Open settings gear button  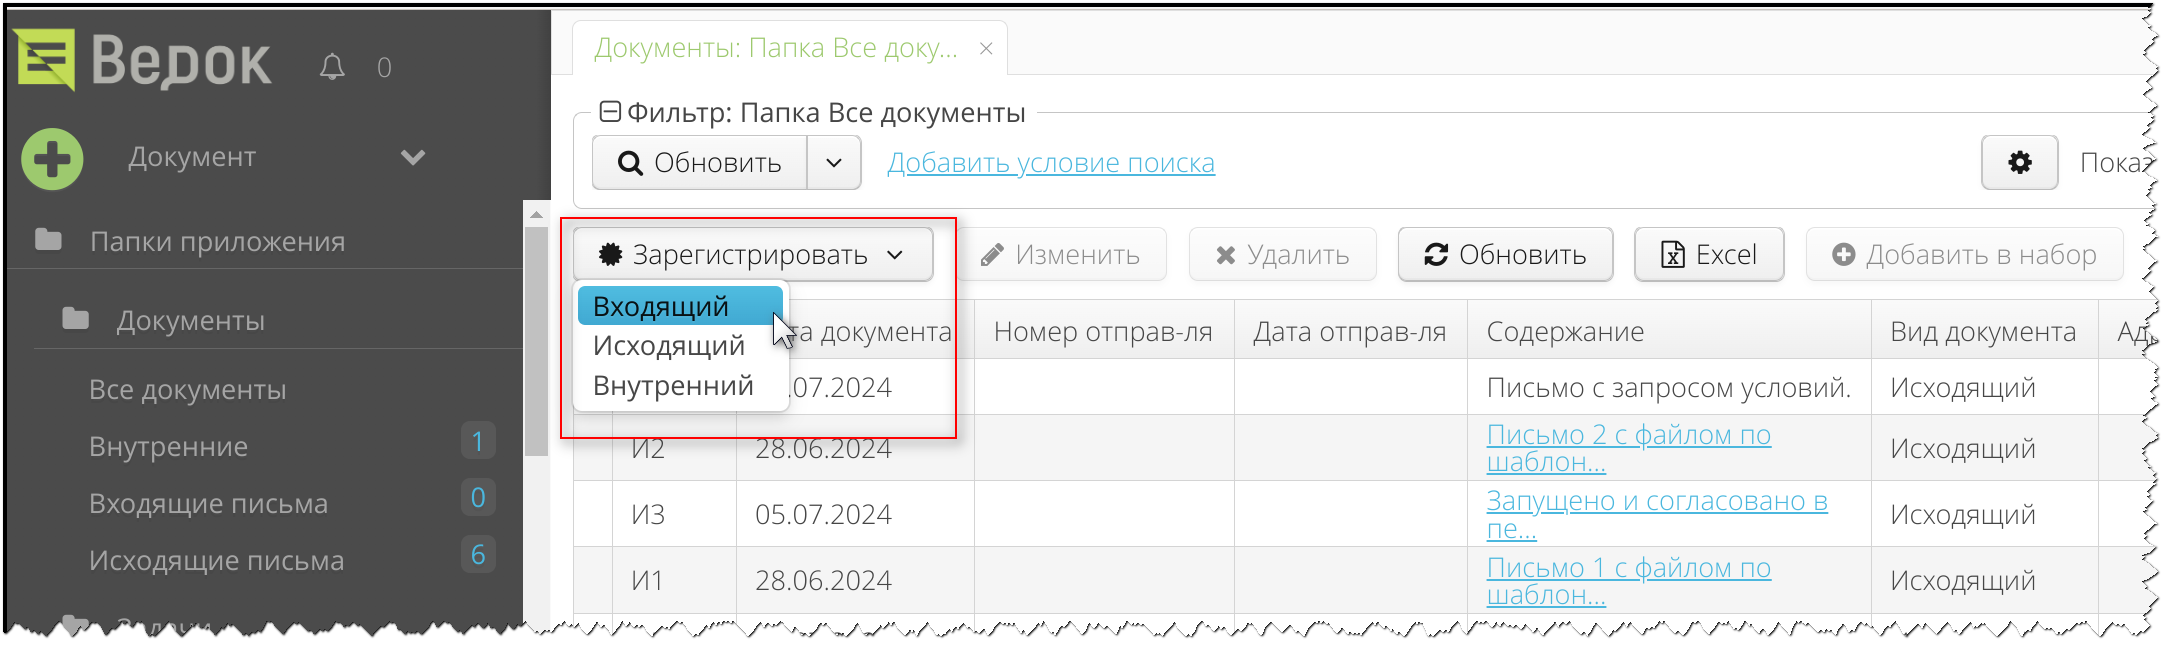click(2020, 162)
